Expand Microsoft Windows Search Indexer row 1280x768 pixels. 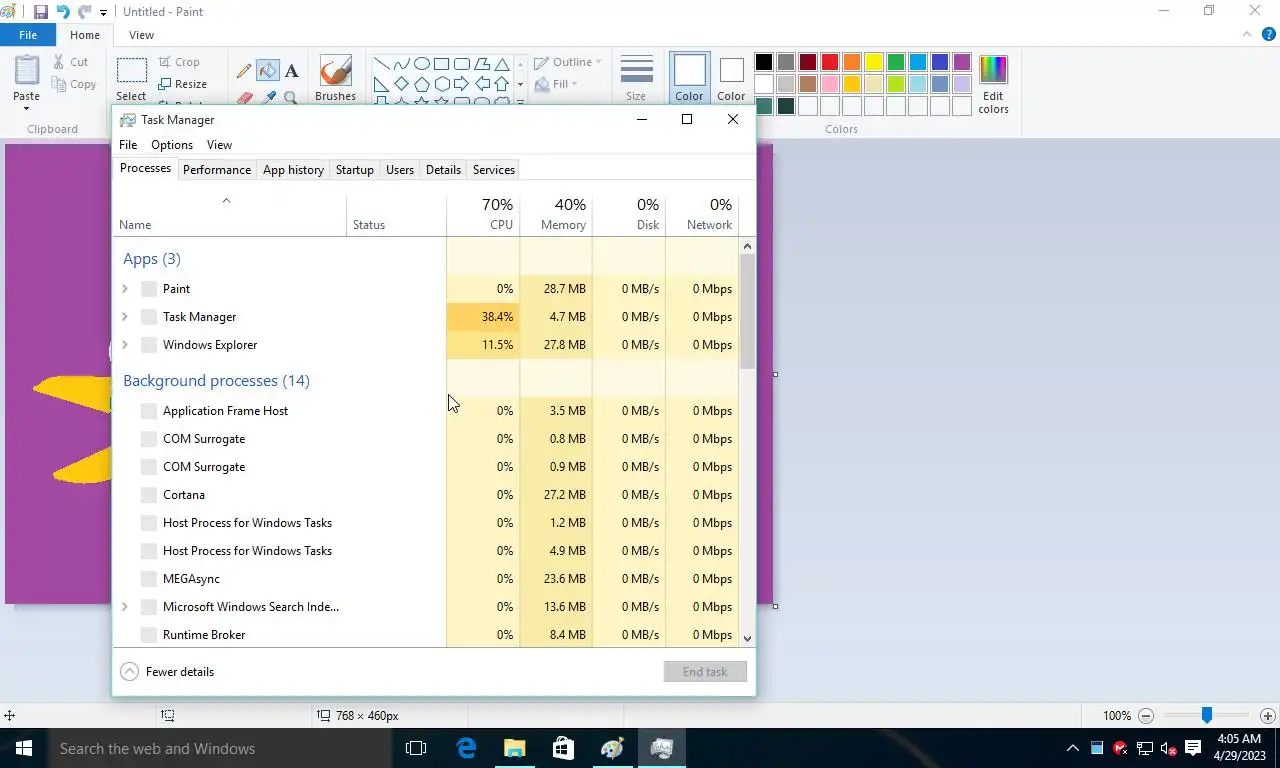125,607
